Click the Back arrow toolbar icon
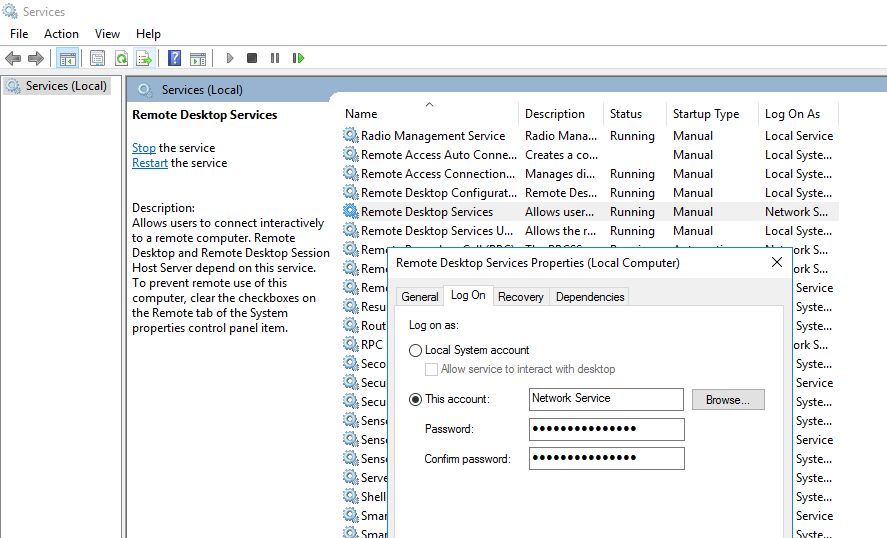 [12, 58]
